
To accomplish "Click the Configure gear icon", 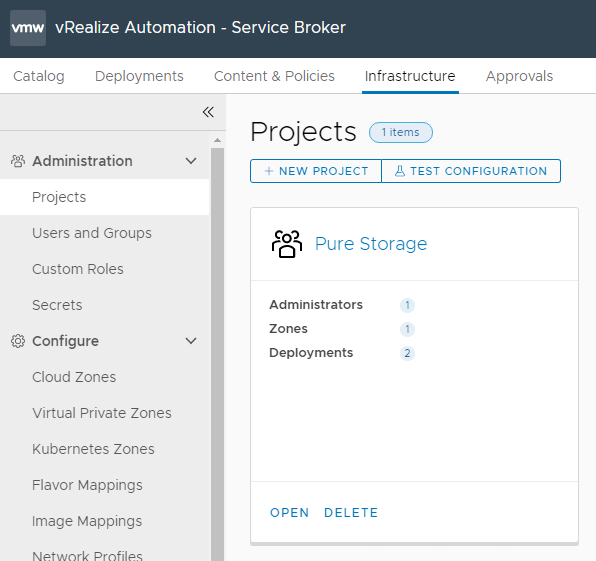I will tap(18, 341).
